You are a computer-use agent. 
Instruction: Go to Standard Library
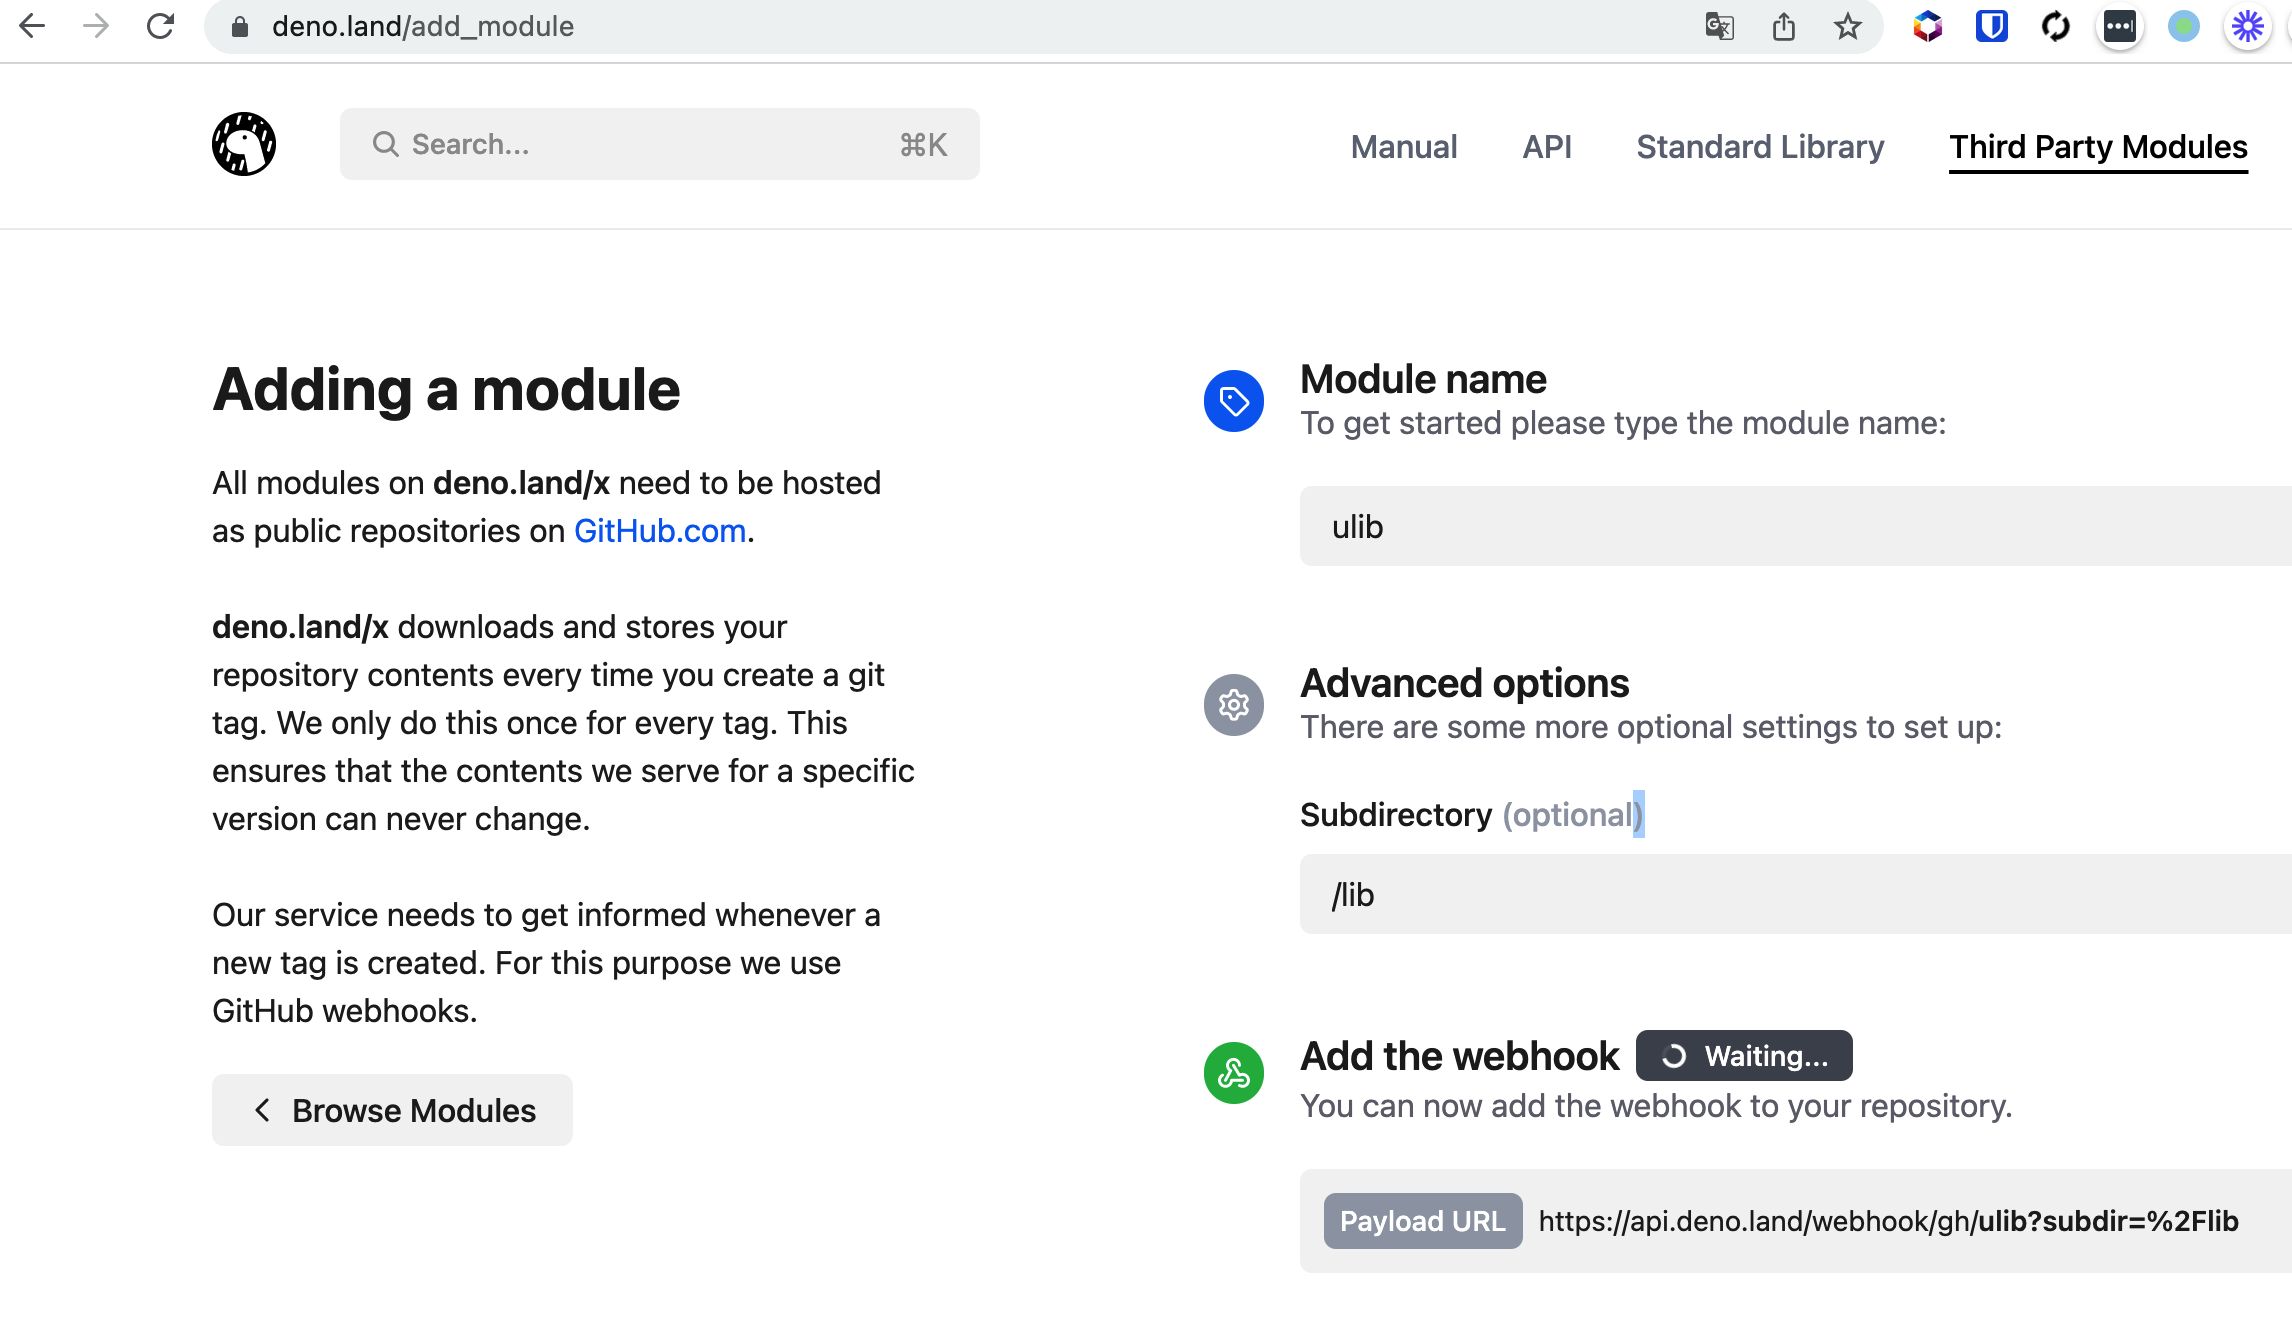point(1760,147)
